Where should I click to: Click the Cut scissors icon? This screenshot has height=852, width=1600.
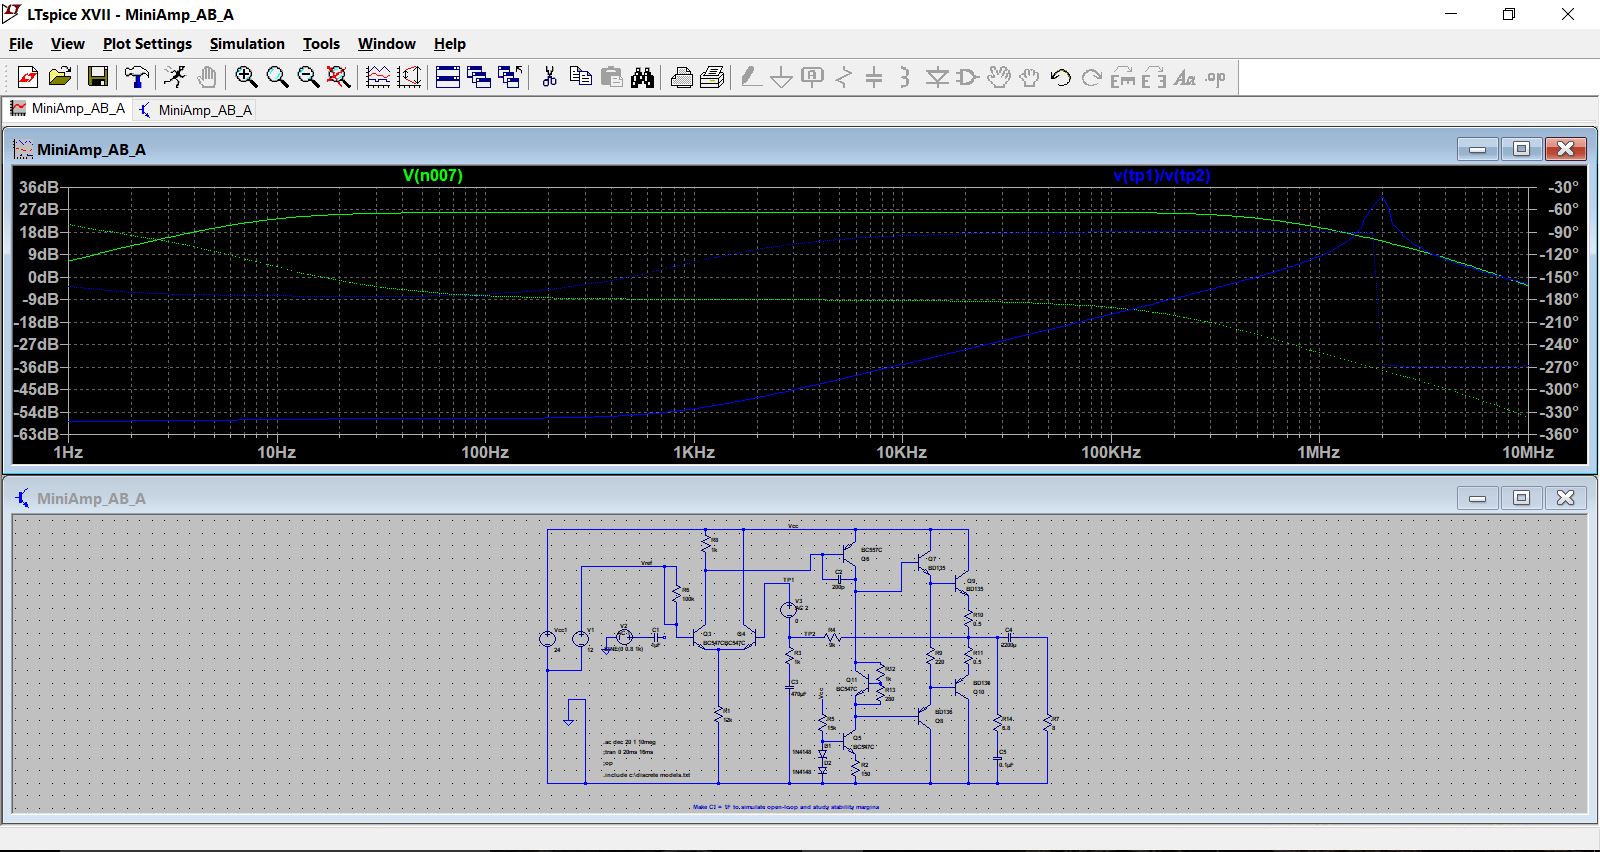[x=549, y=77]
